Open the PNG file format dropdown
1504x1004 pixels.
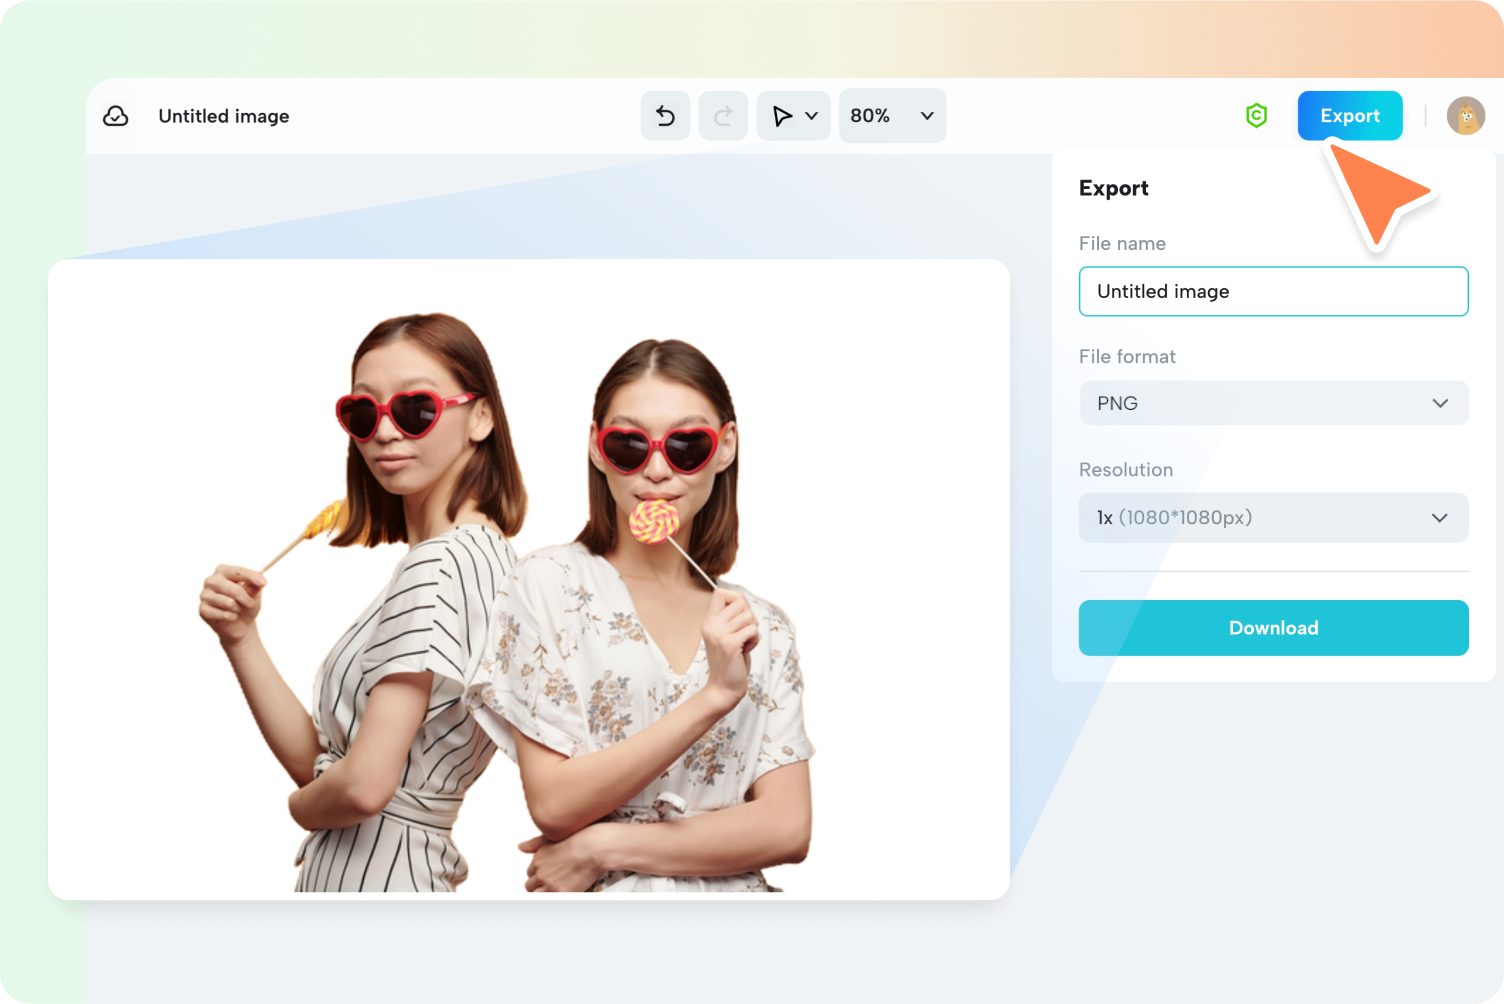tap(1274, 403)
